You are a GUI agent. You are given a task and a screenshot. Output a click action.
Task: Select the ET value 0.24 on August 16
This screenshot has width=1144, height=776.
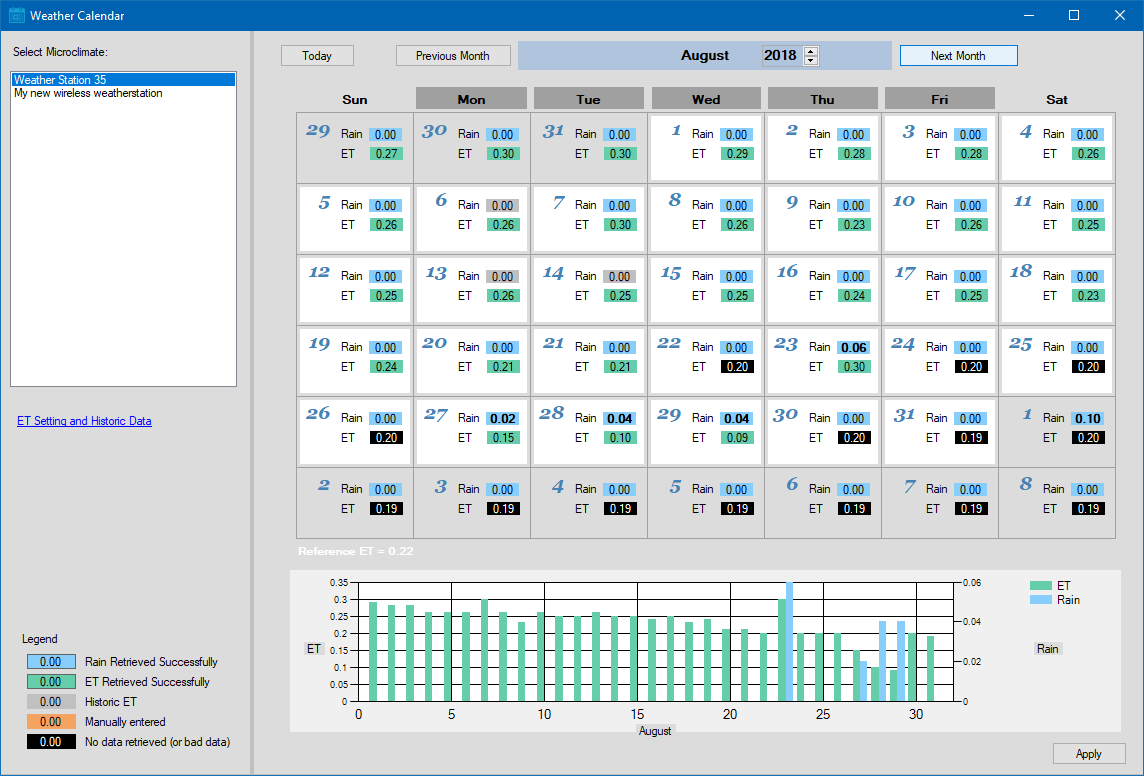pos(854,296)
